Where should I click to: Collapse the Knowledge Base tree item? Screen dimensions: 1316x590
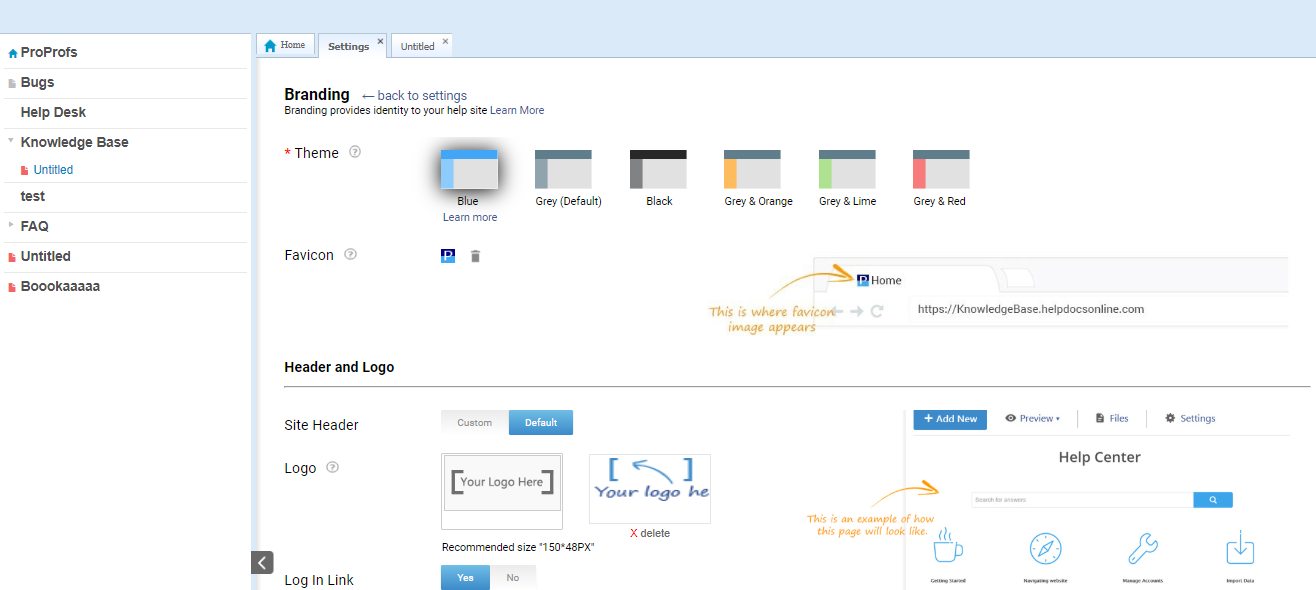(11, 141)
